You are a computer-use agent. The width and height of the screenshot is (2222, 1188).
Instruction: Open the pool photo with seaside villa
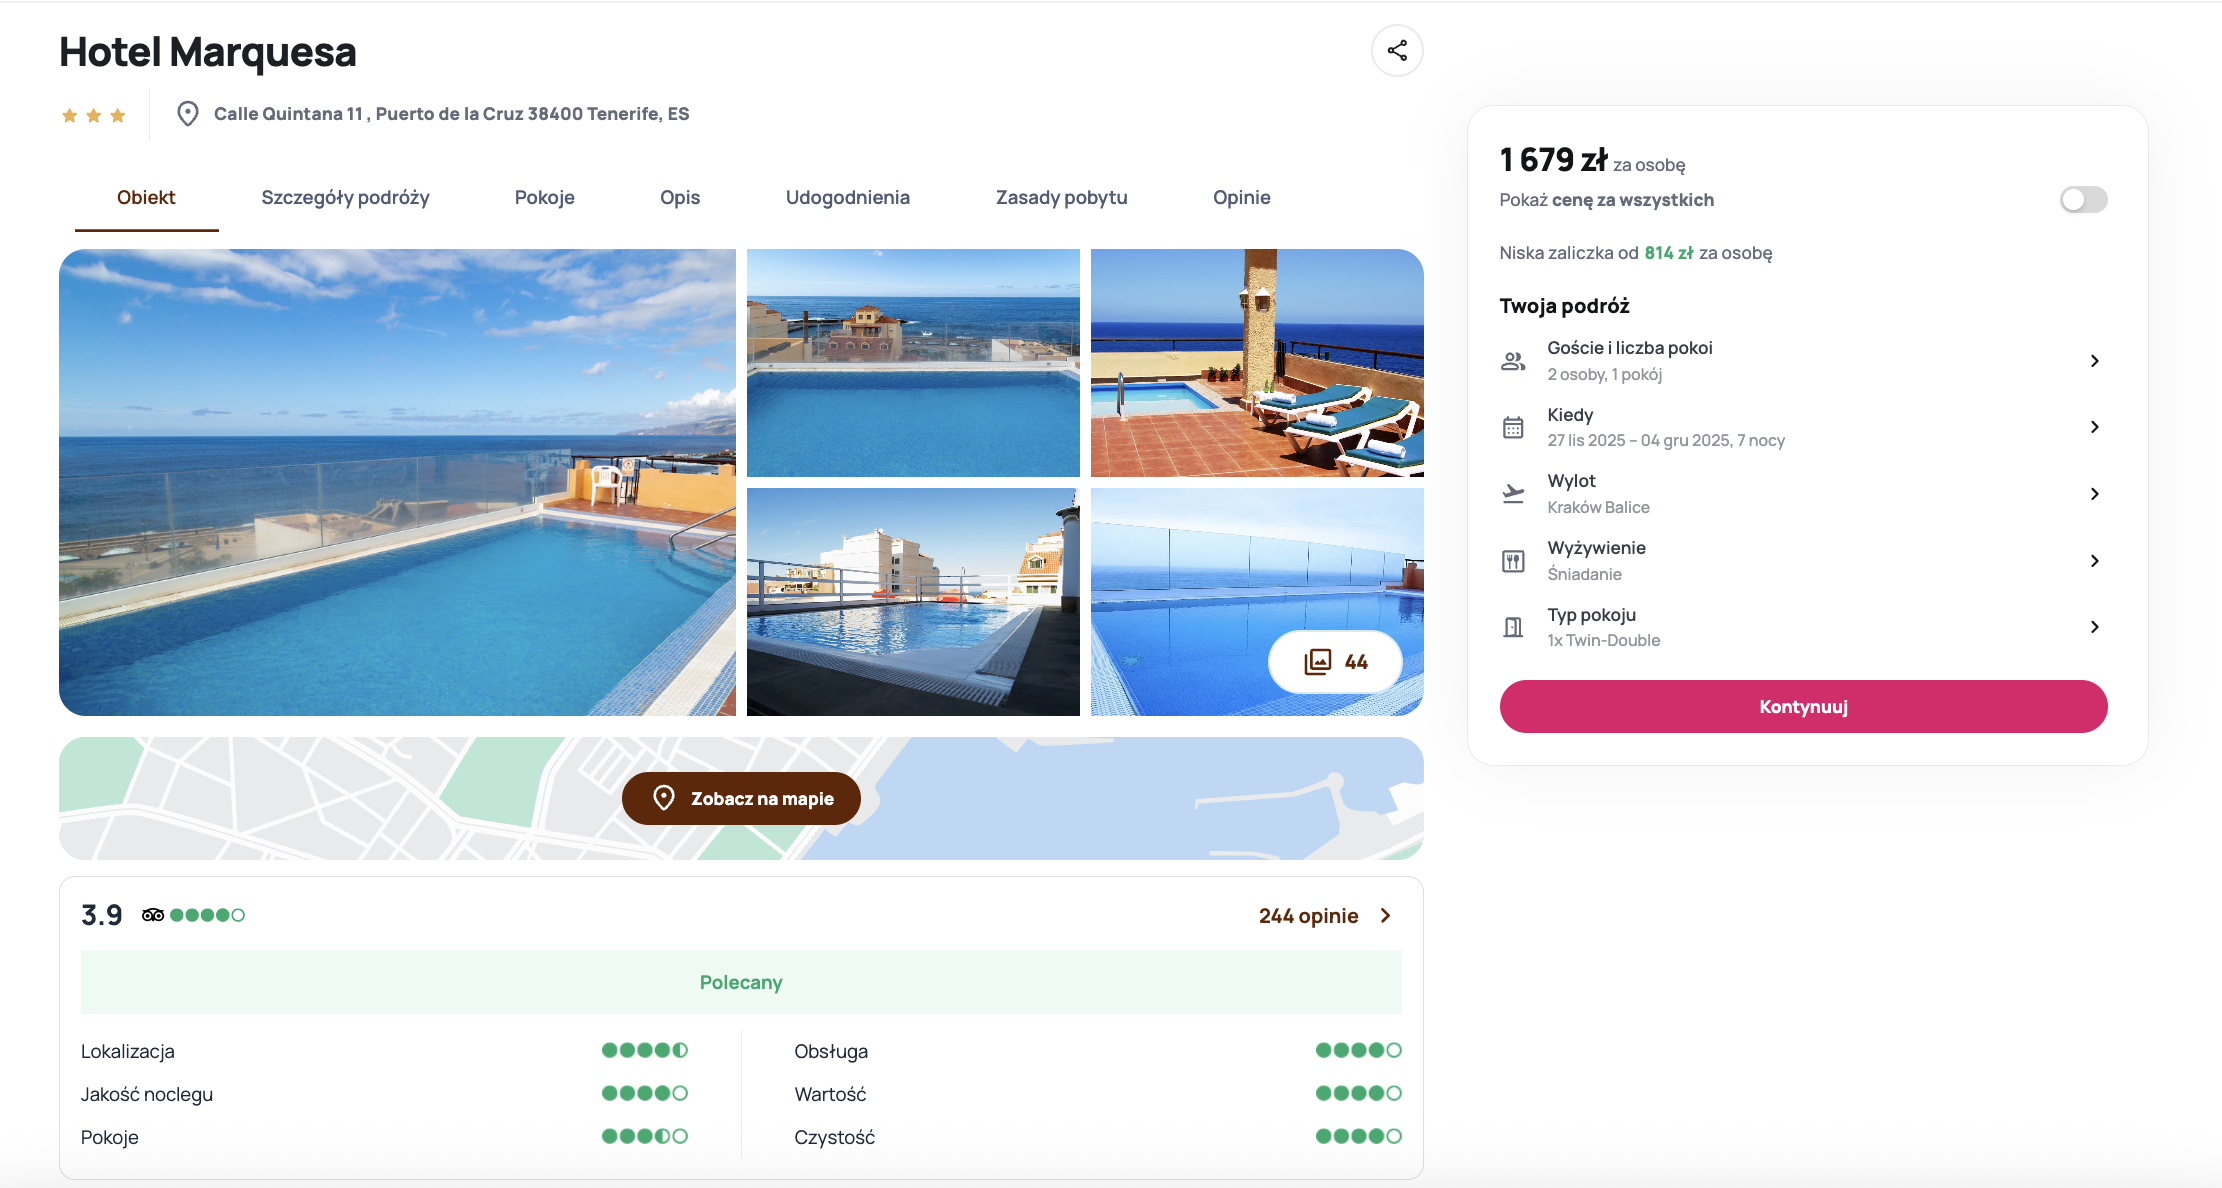pos(913,363)
